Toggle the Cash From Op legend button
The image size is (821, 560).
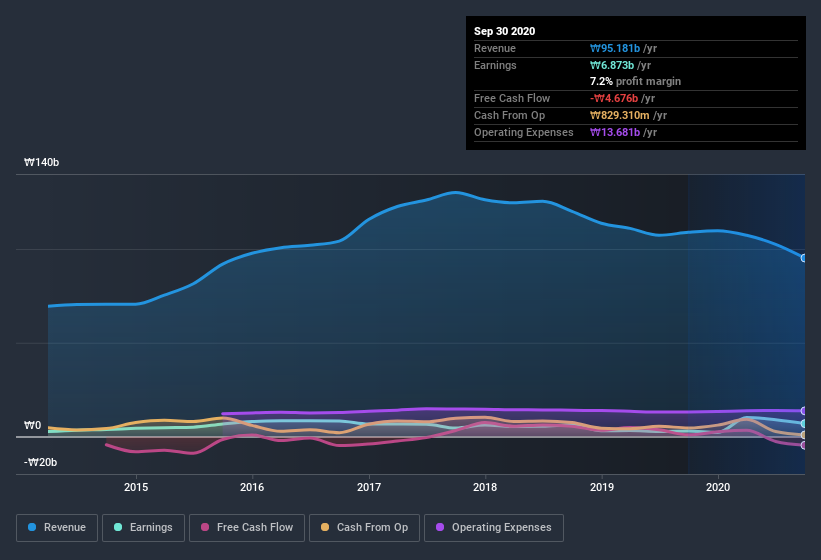tap(364, 528)
